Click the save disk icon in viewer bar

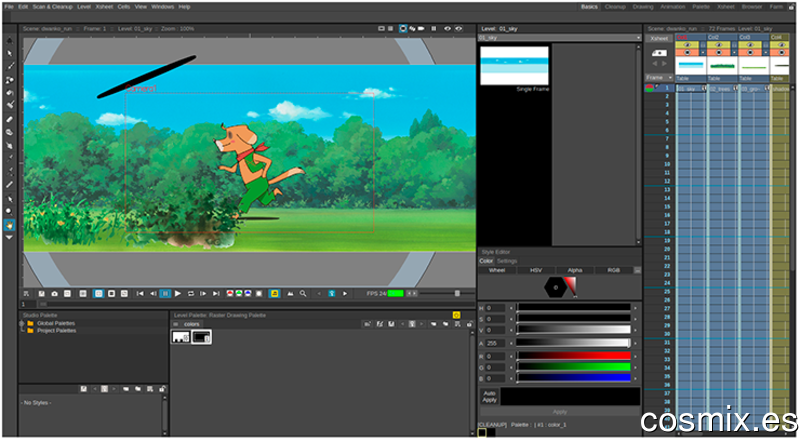click(42, 293)
